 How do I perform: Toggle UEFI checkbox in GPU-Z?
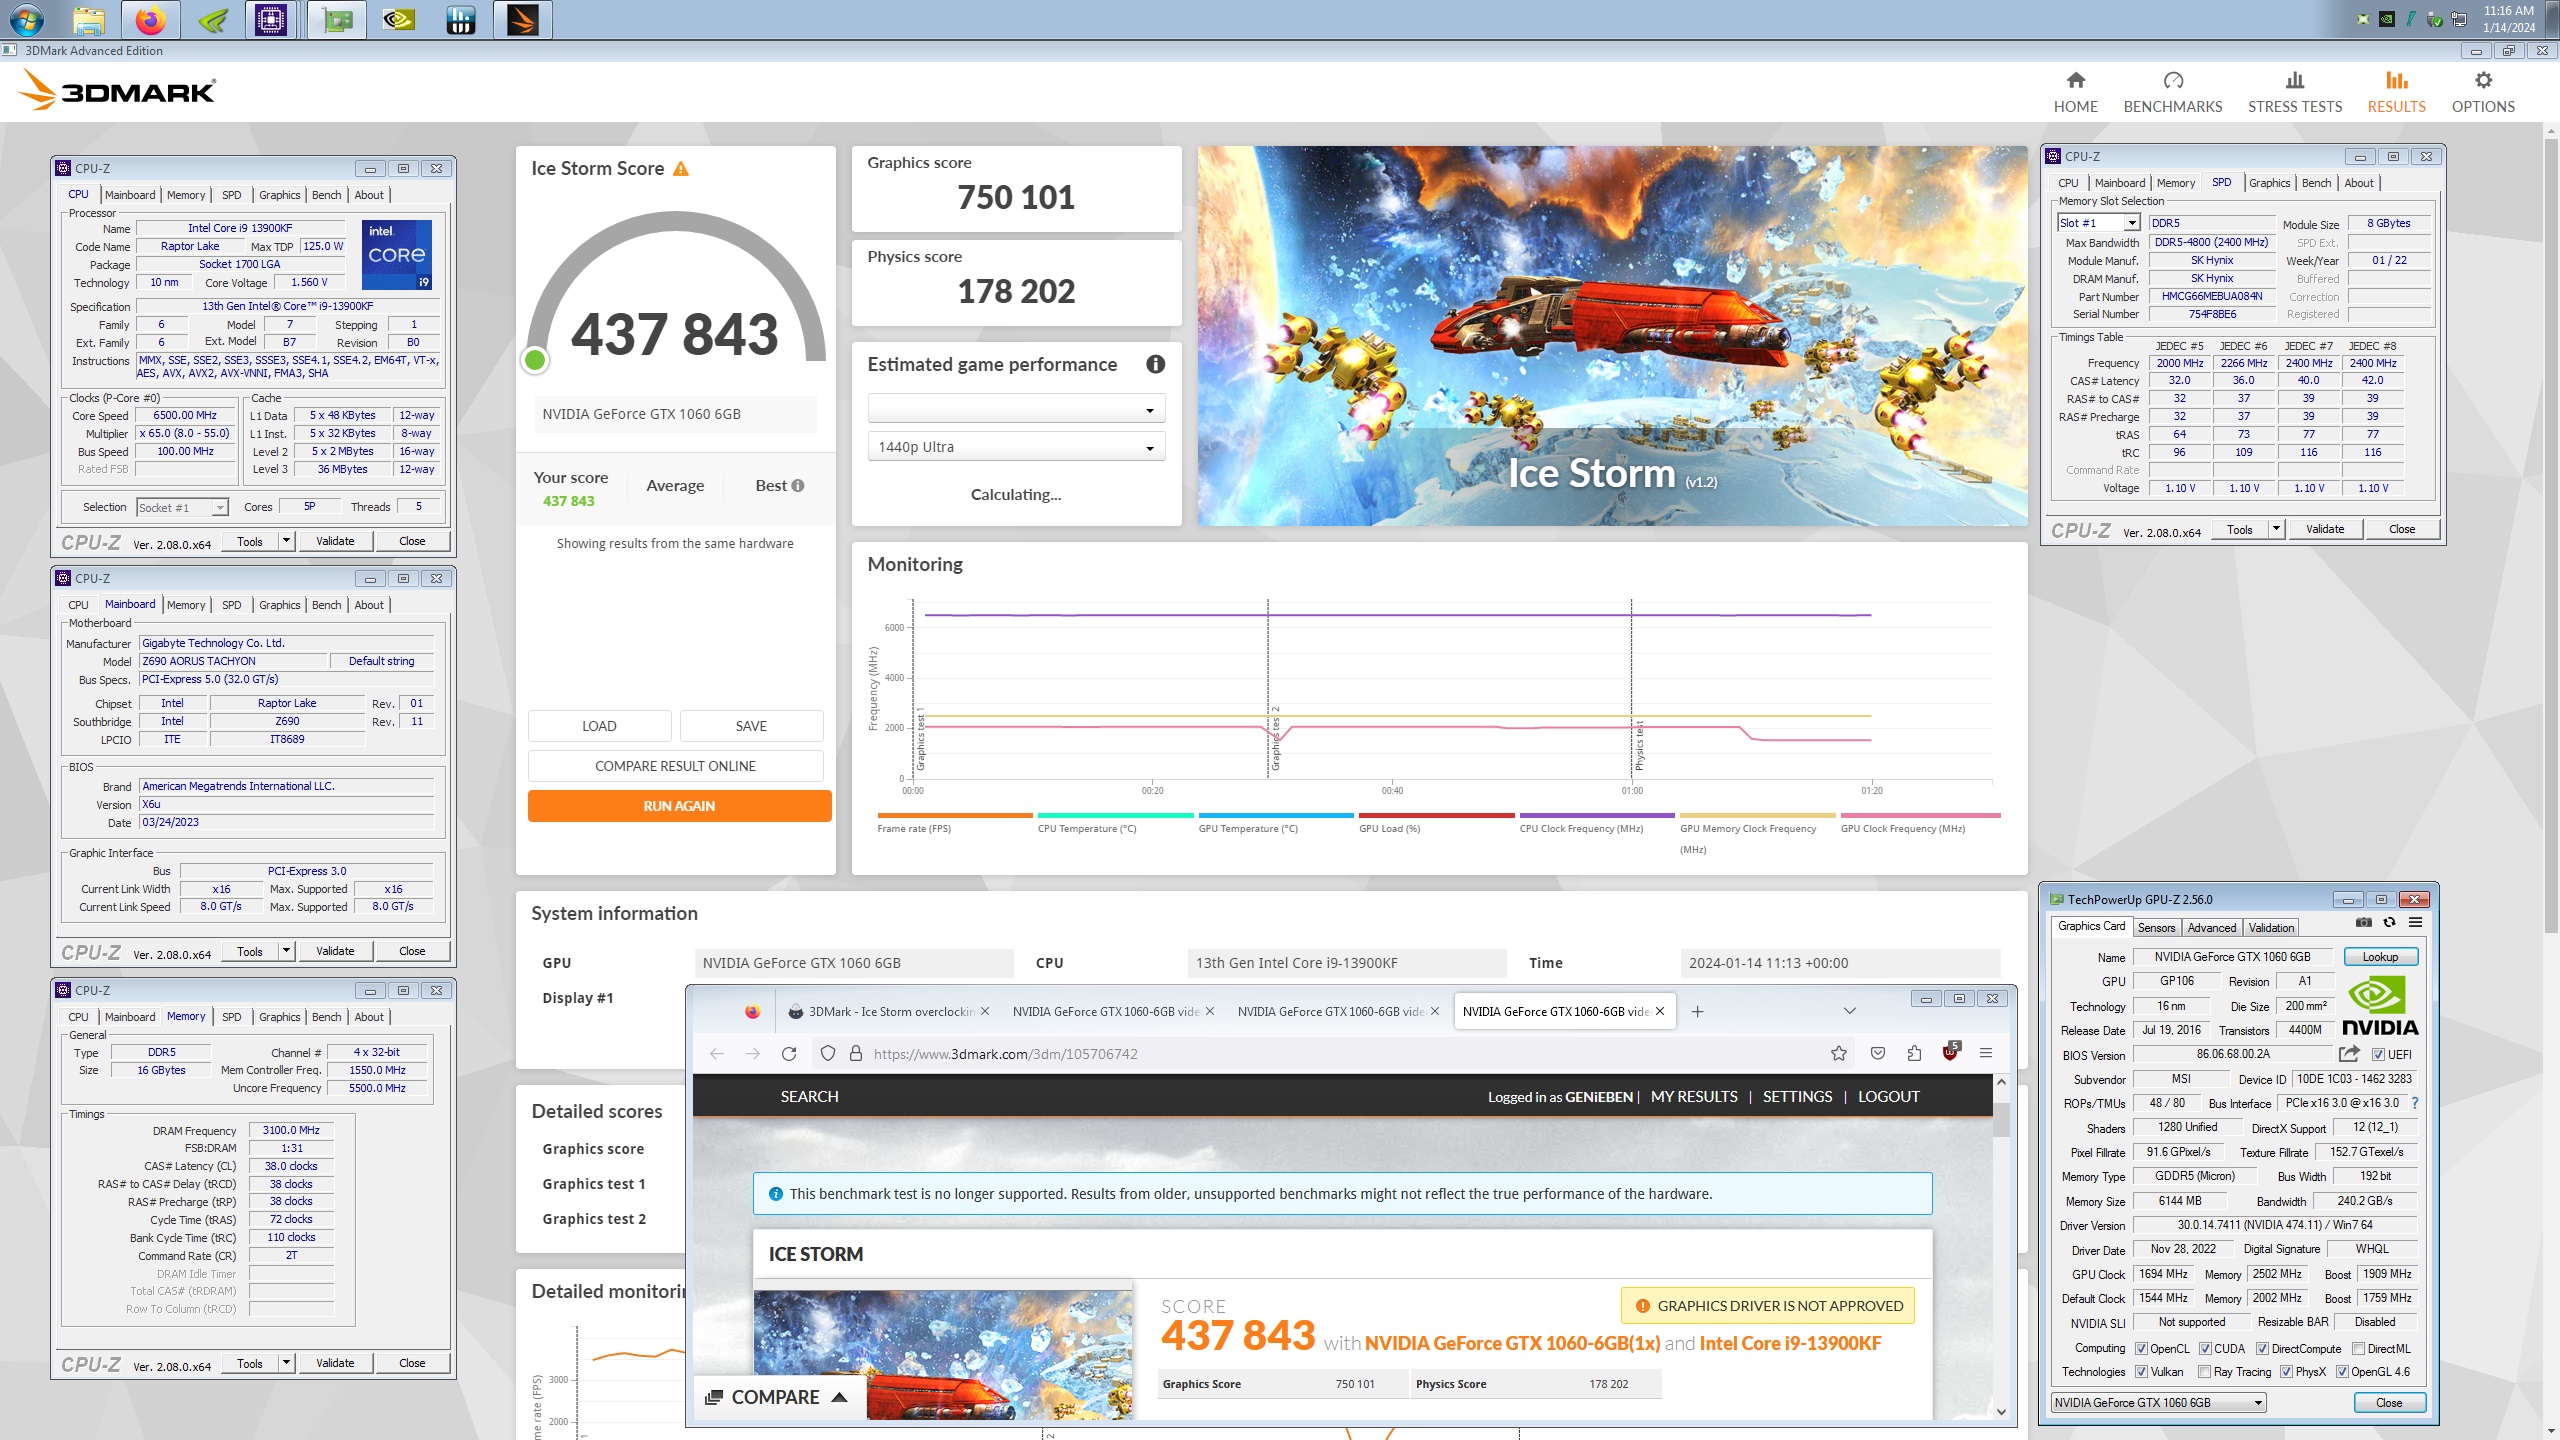2378,1055
